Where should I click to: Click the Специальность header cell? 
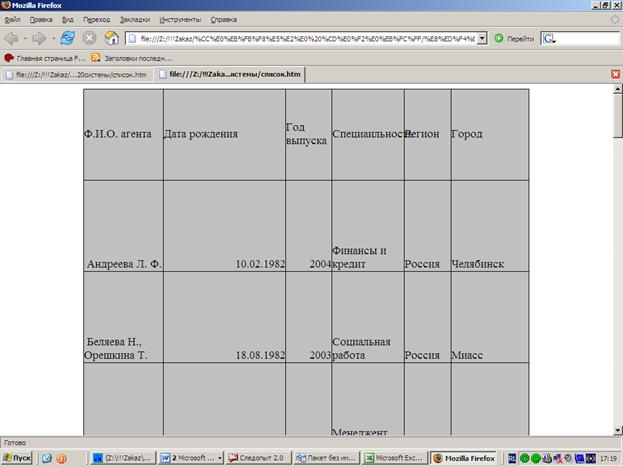click(x=368, y=134)
